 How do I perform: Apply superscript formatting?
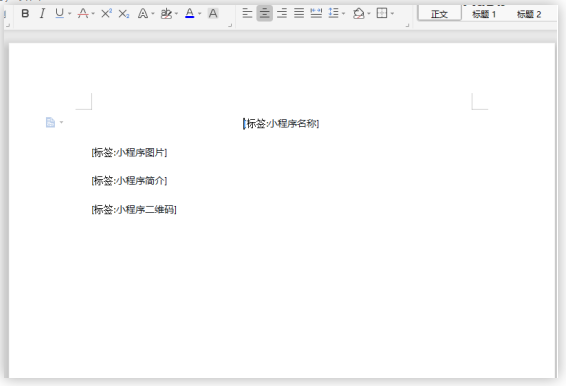click(x=106, y=14)
